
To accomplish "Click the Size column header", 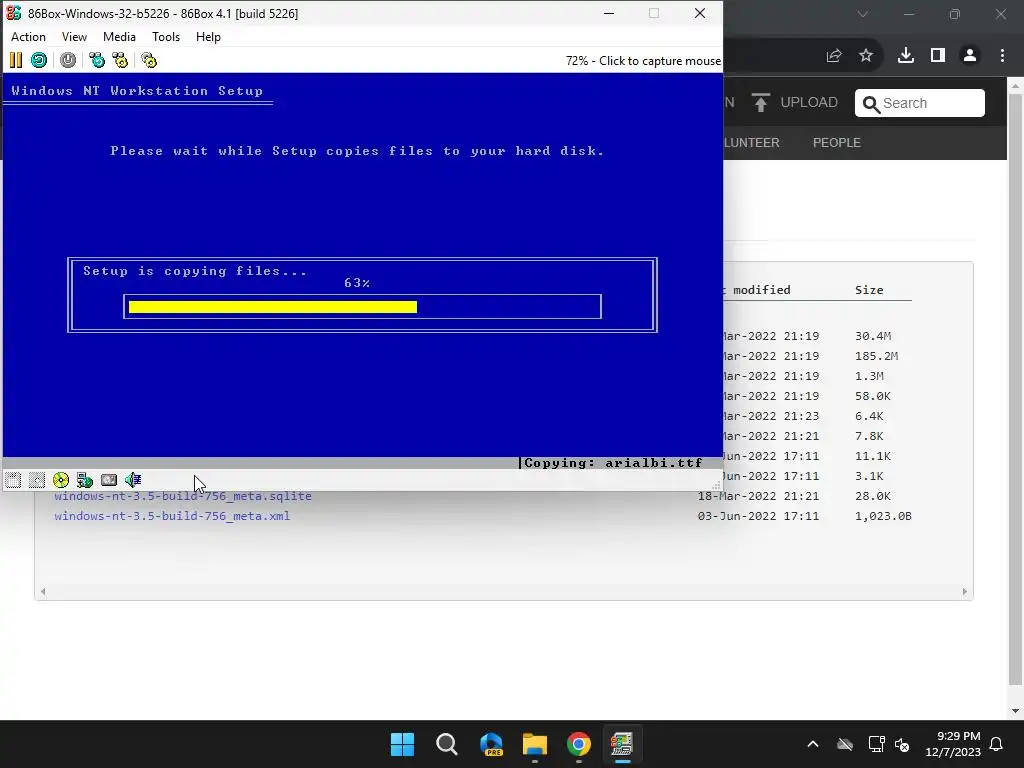I will (x=869, y=290).
